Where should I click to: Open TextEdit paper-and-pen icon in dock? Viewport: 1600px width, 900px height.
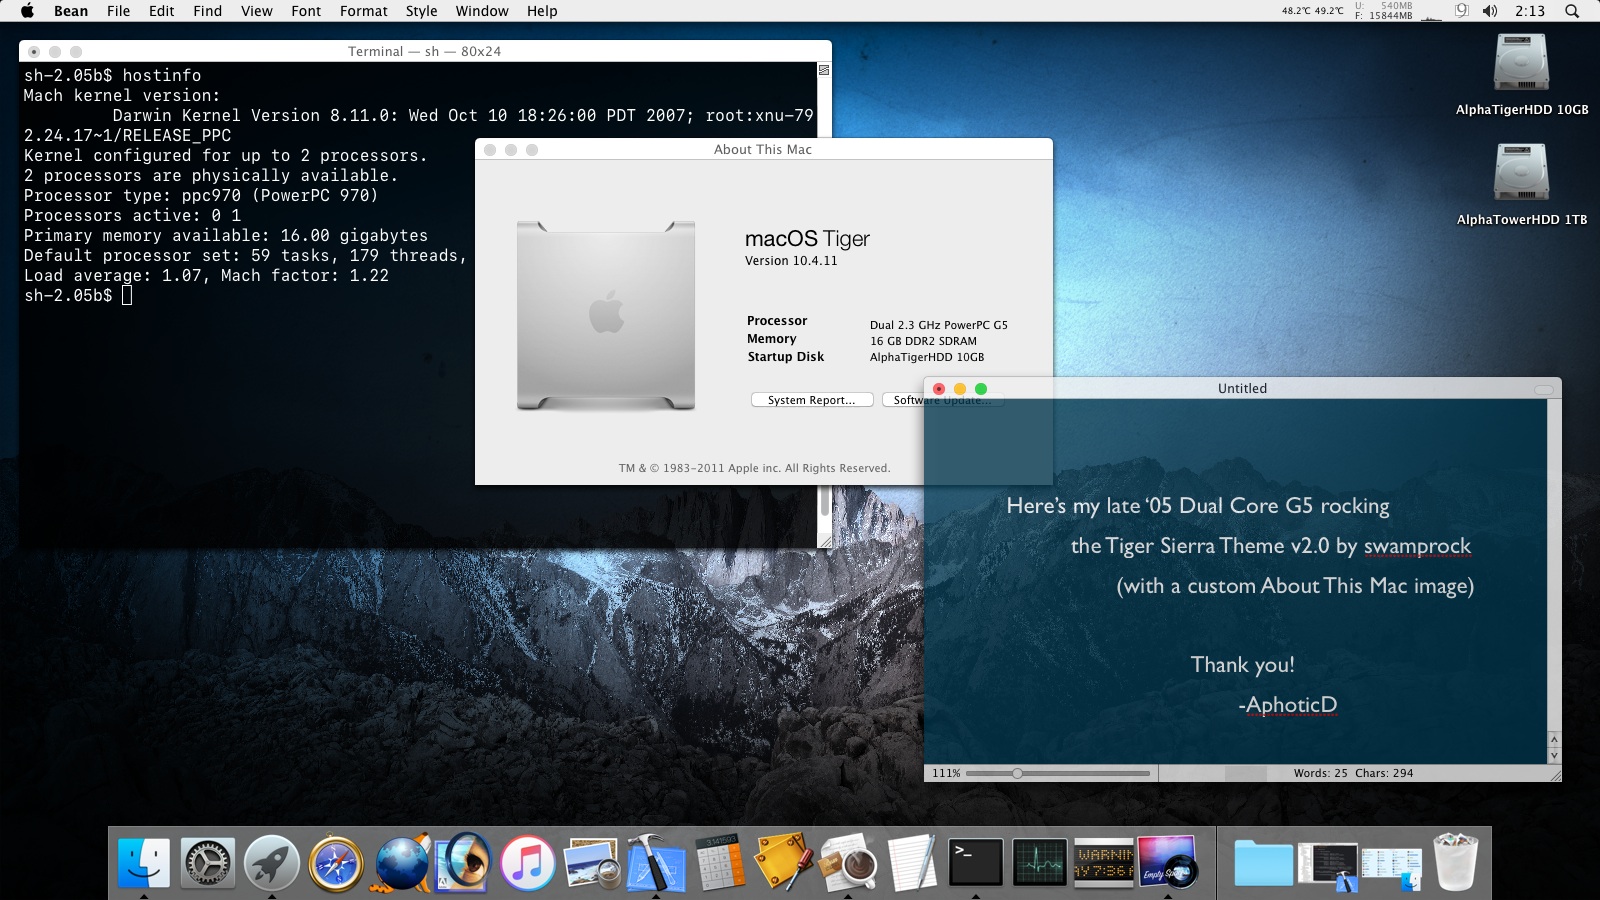coord(912,862)
